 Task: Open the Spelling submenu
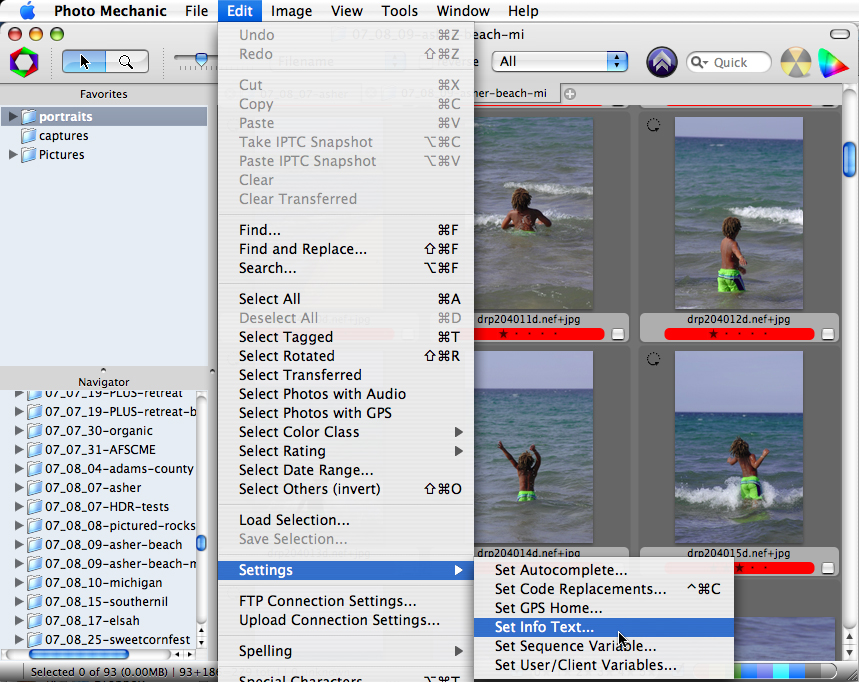click(x=346, y=651)
